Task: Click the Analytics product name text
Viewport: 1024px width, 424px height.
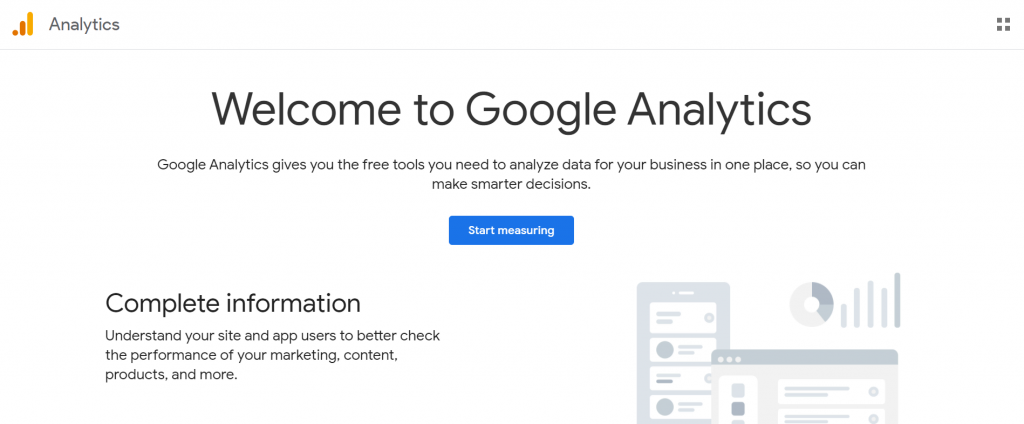Action: pyautogui.click(x=84, y=25)
